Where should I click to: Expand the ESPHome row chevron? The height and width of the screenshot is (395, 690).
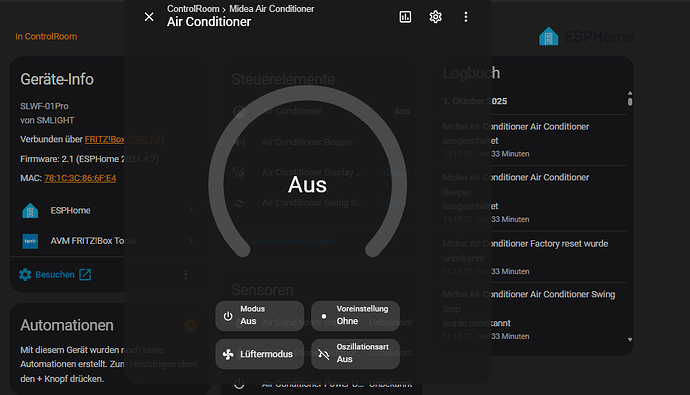(x=191, y=211)
